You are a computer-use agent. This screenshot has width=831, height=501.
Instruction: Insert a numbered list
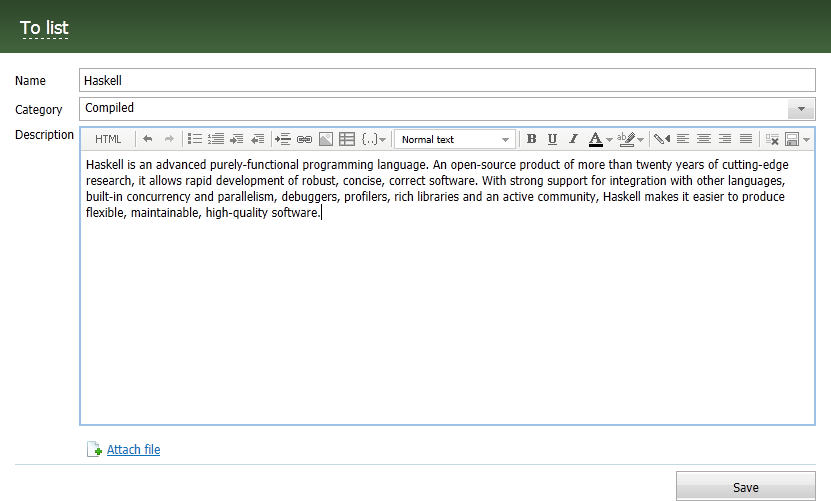coord(216,139)
